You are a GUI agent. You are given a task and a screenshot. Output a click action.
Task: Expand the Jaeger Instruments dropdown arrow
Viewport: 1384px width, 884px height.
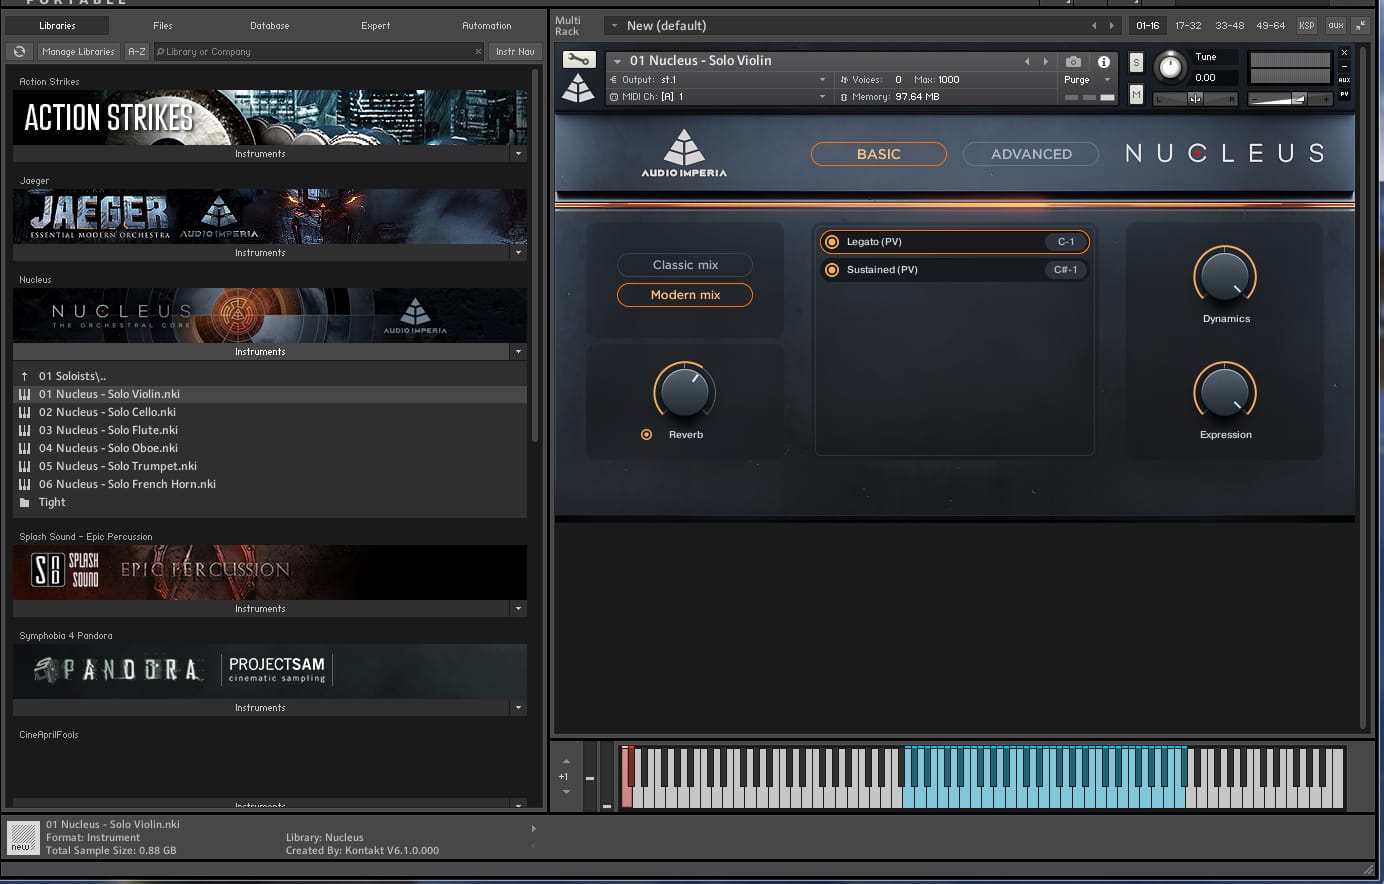tap(518, 253)
